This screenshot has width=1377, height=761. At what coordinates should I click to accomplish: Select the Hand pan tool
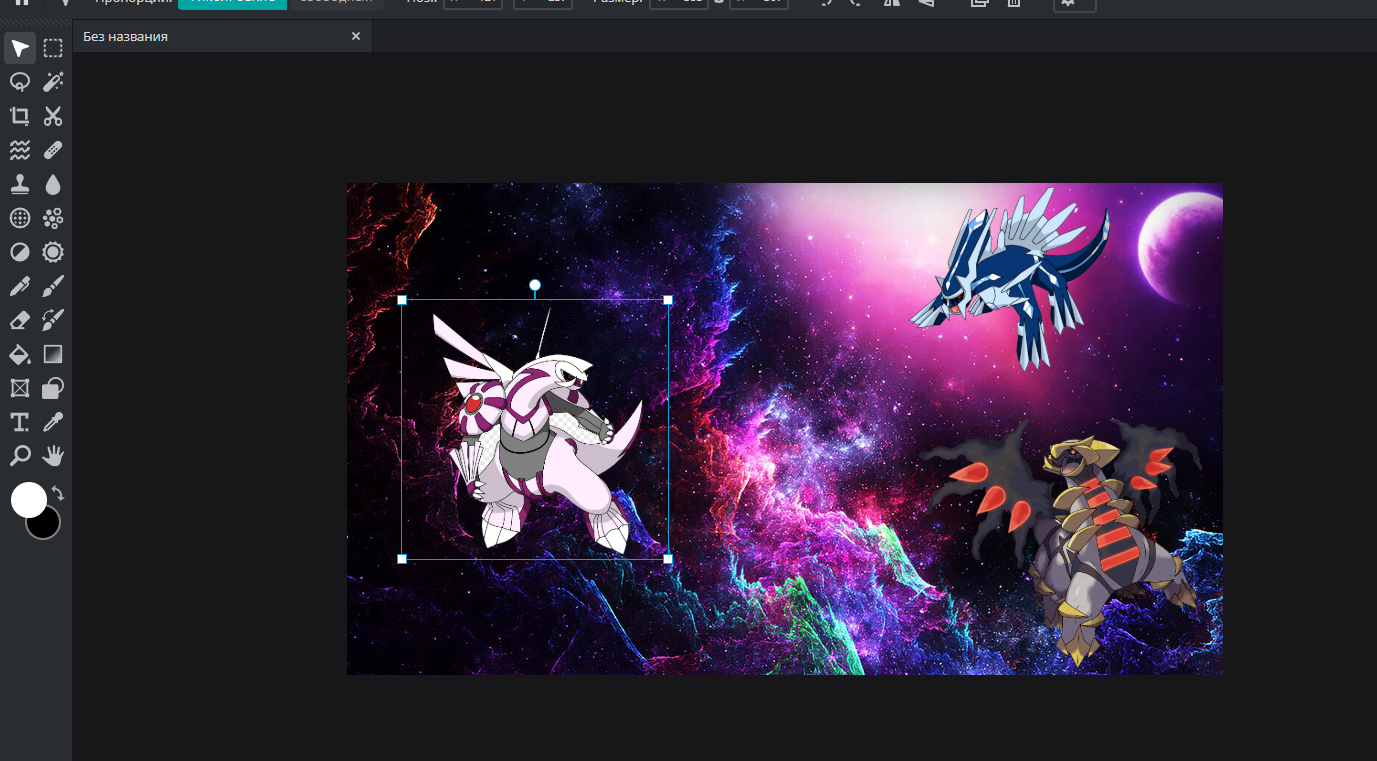[x=53, y=456]
